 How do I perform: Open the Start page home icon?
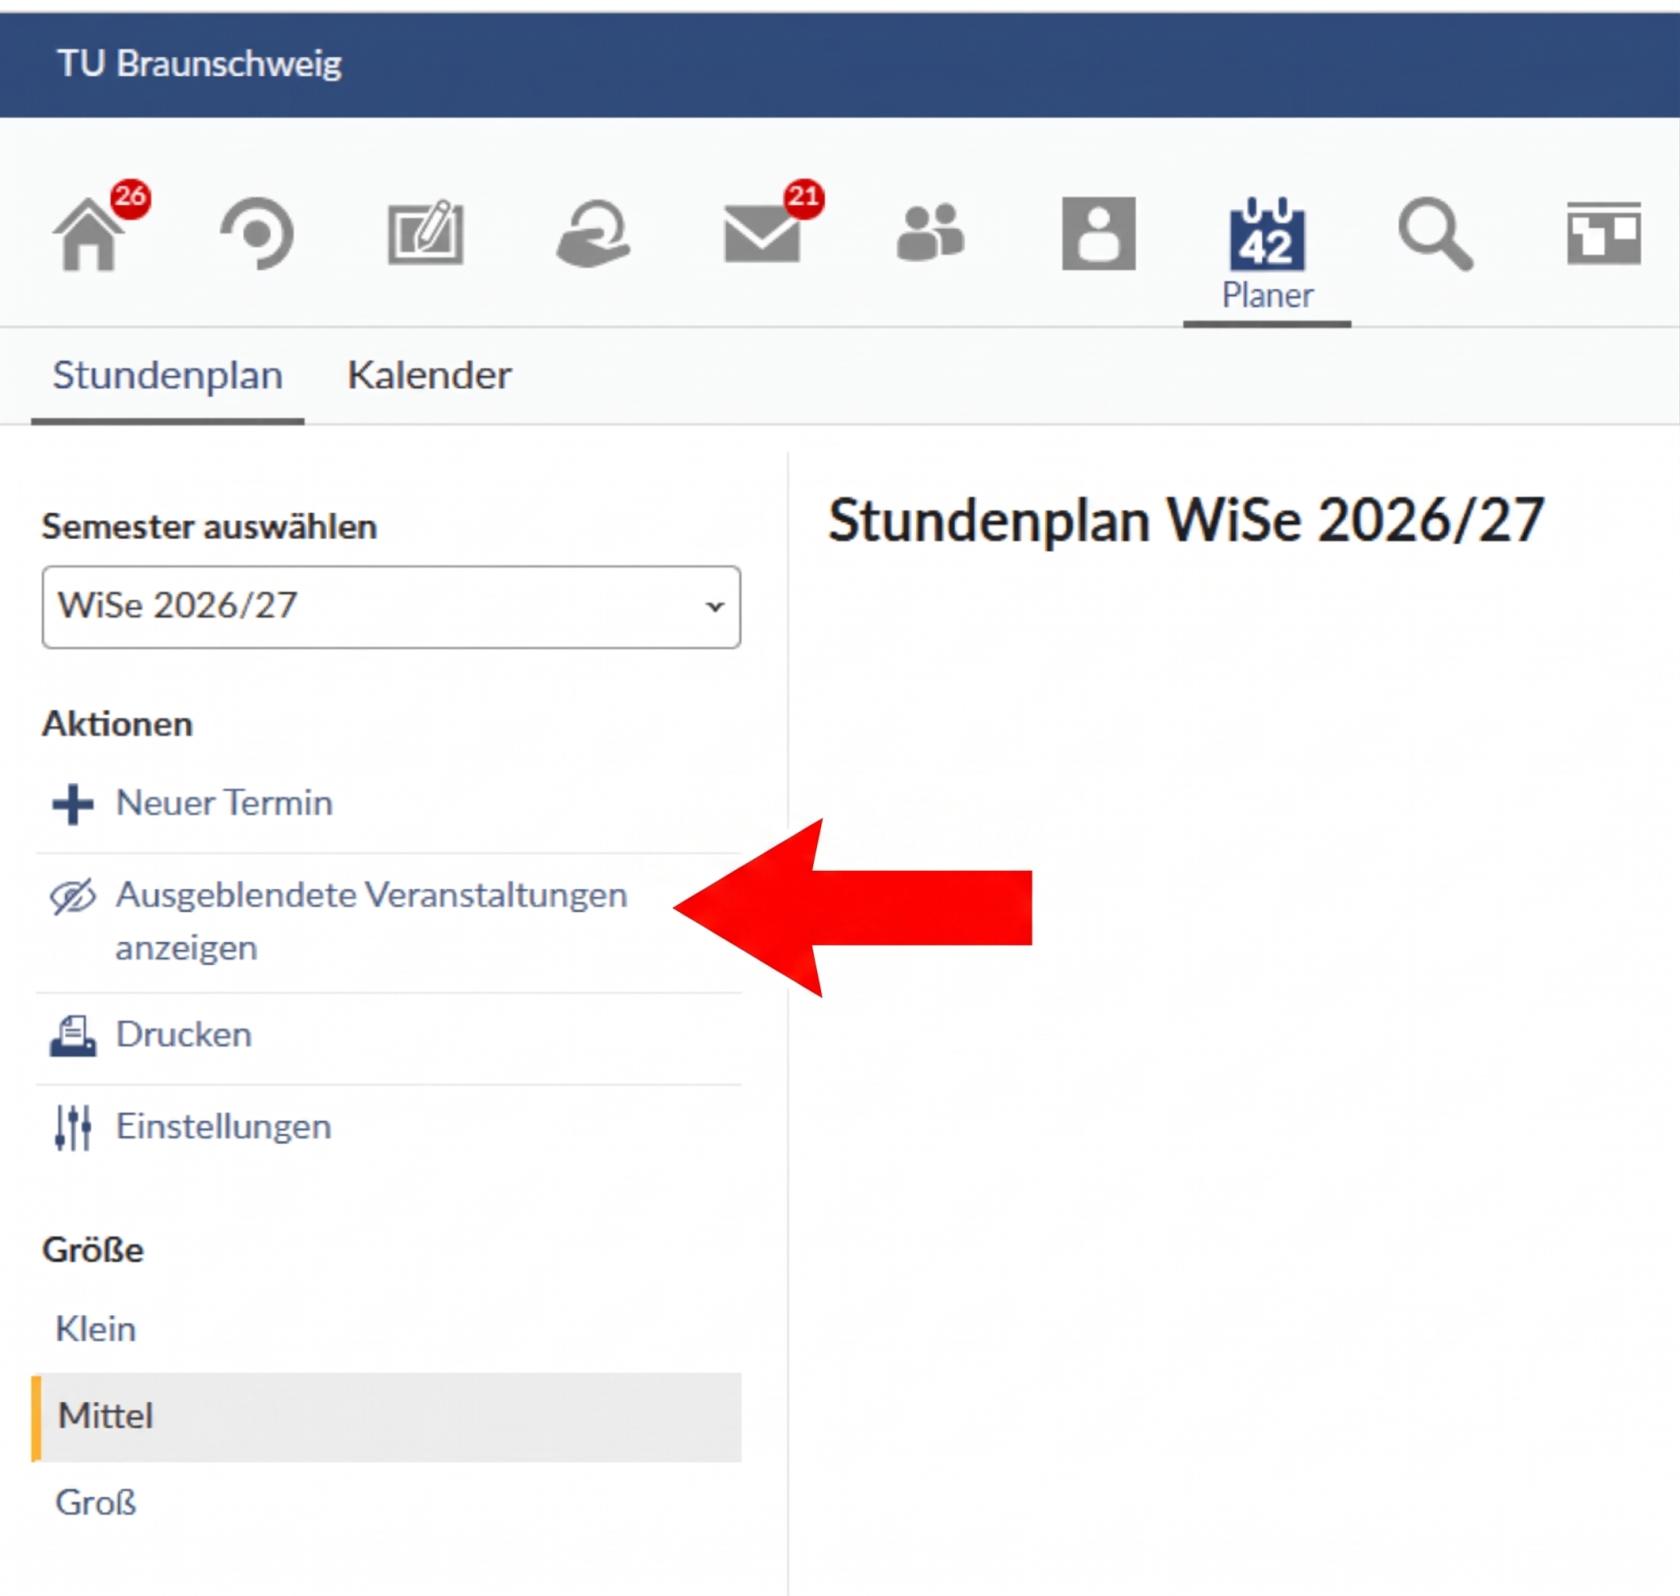click(89, 234)
